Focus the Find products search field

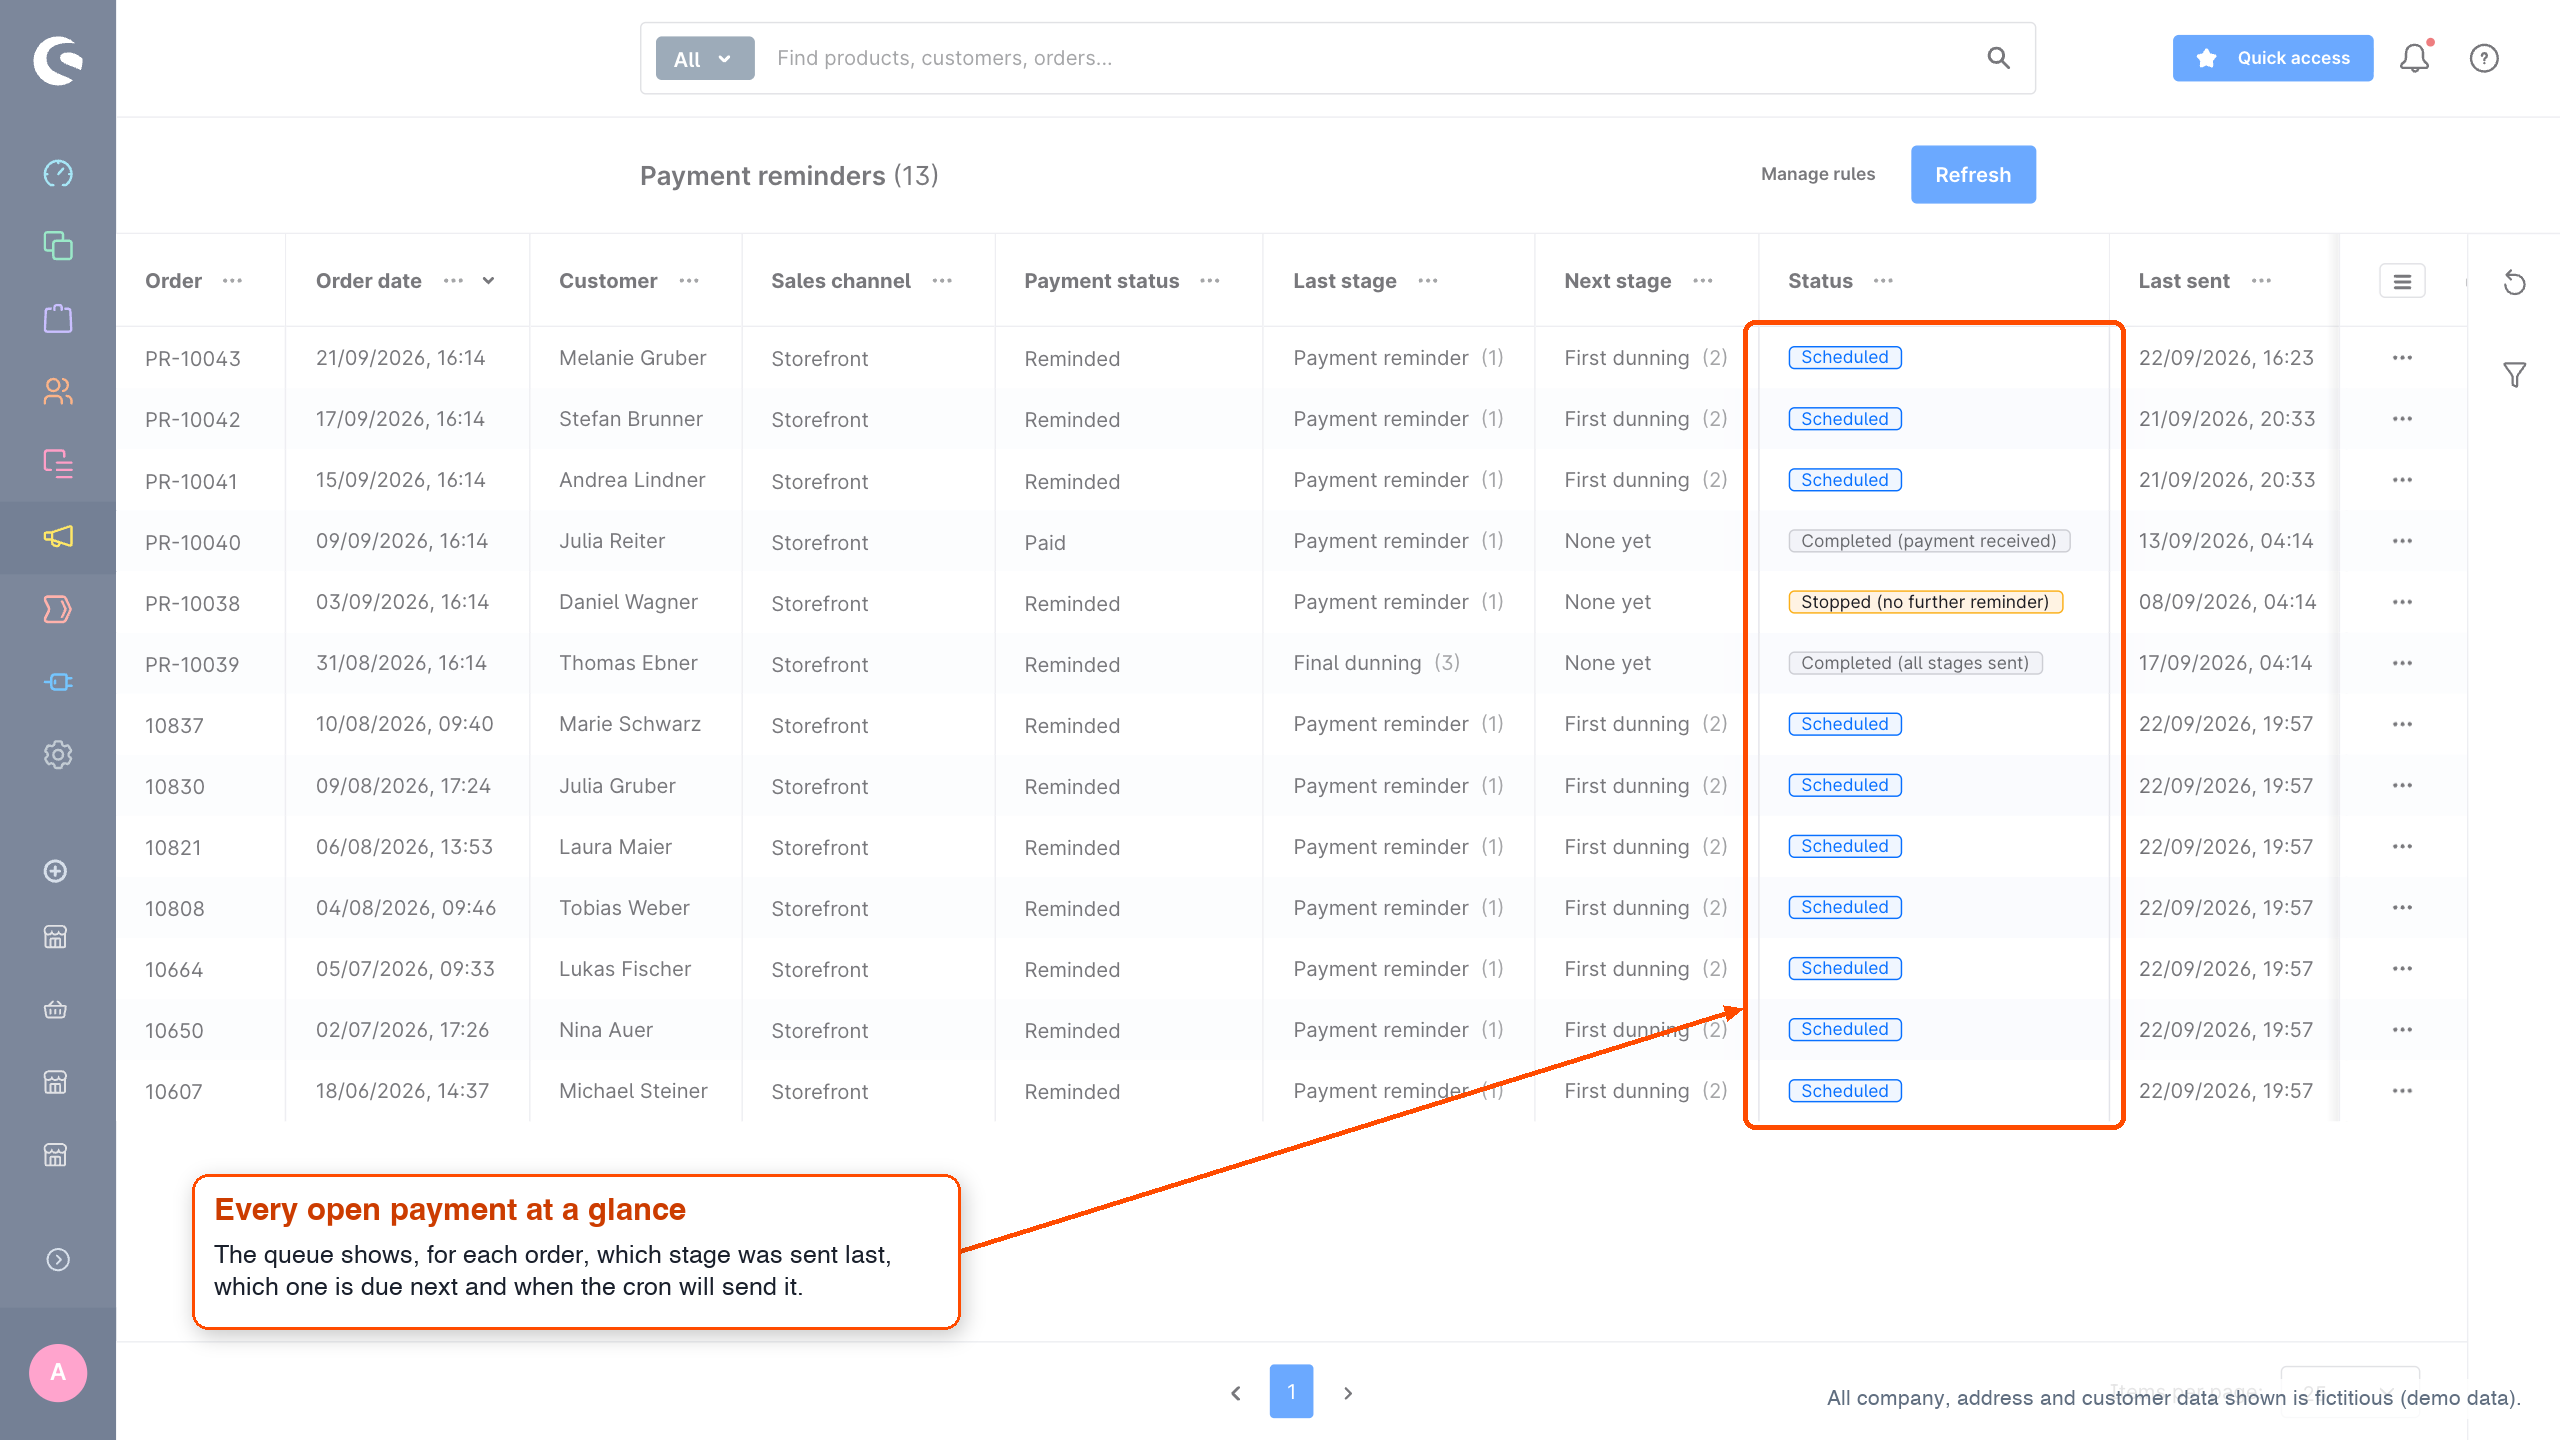tap(1370, 58)
